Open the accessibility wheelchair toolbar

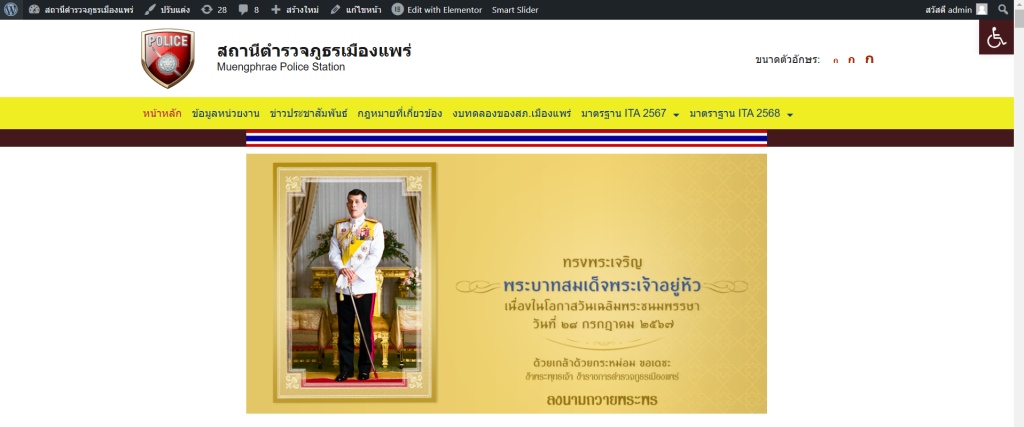(x=996, y=37)
